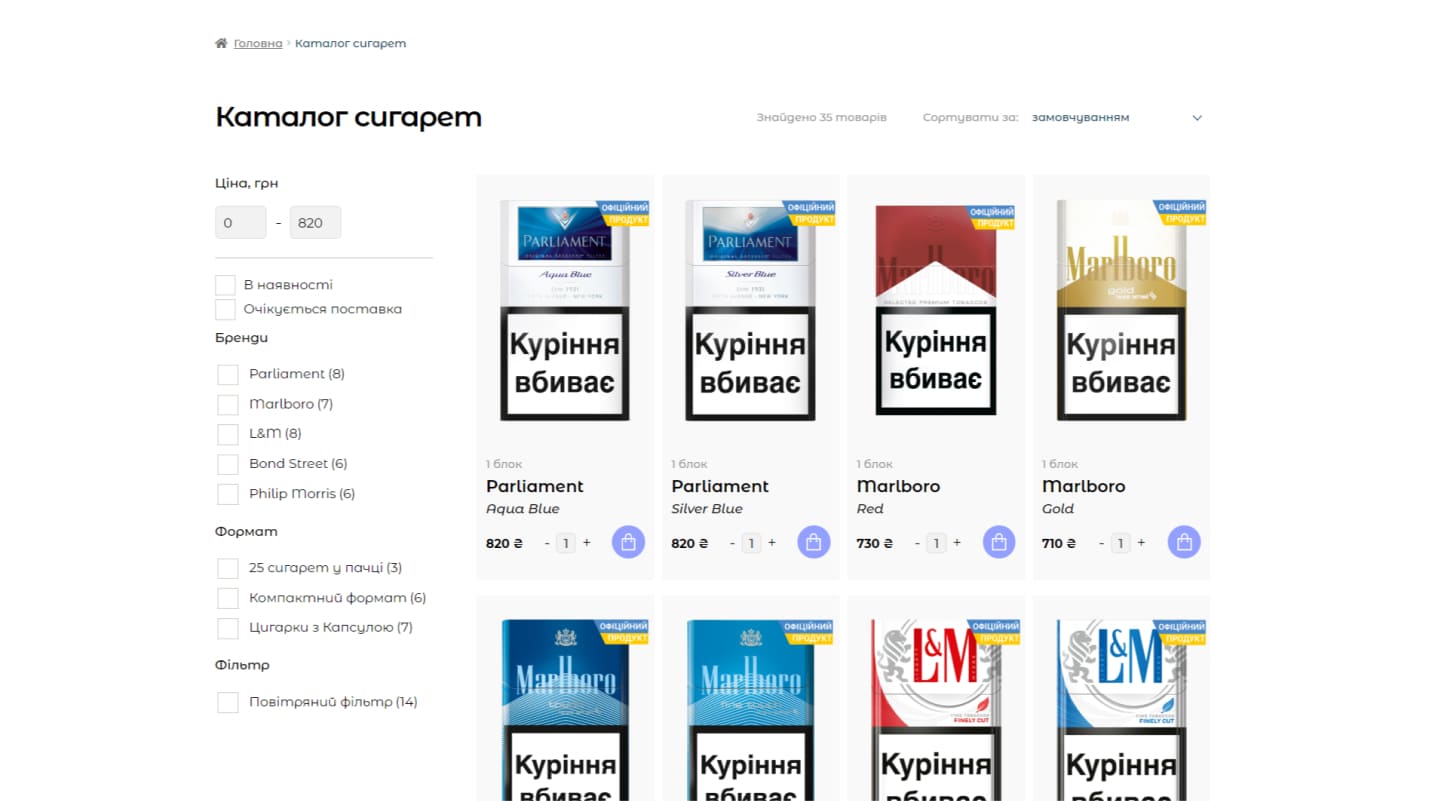1432x801 pixels.
Task: Increase quantity of Marlboro Red
Action: [957, 543]
